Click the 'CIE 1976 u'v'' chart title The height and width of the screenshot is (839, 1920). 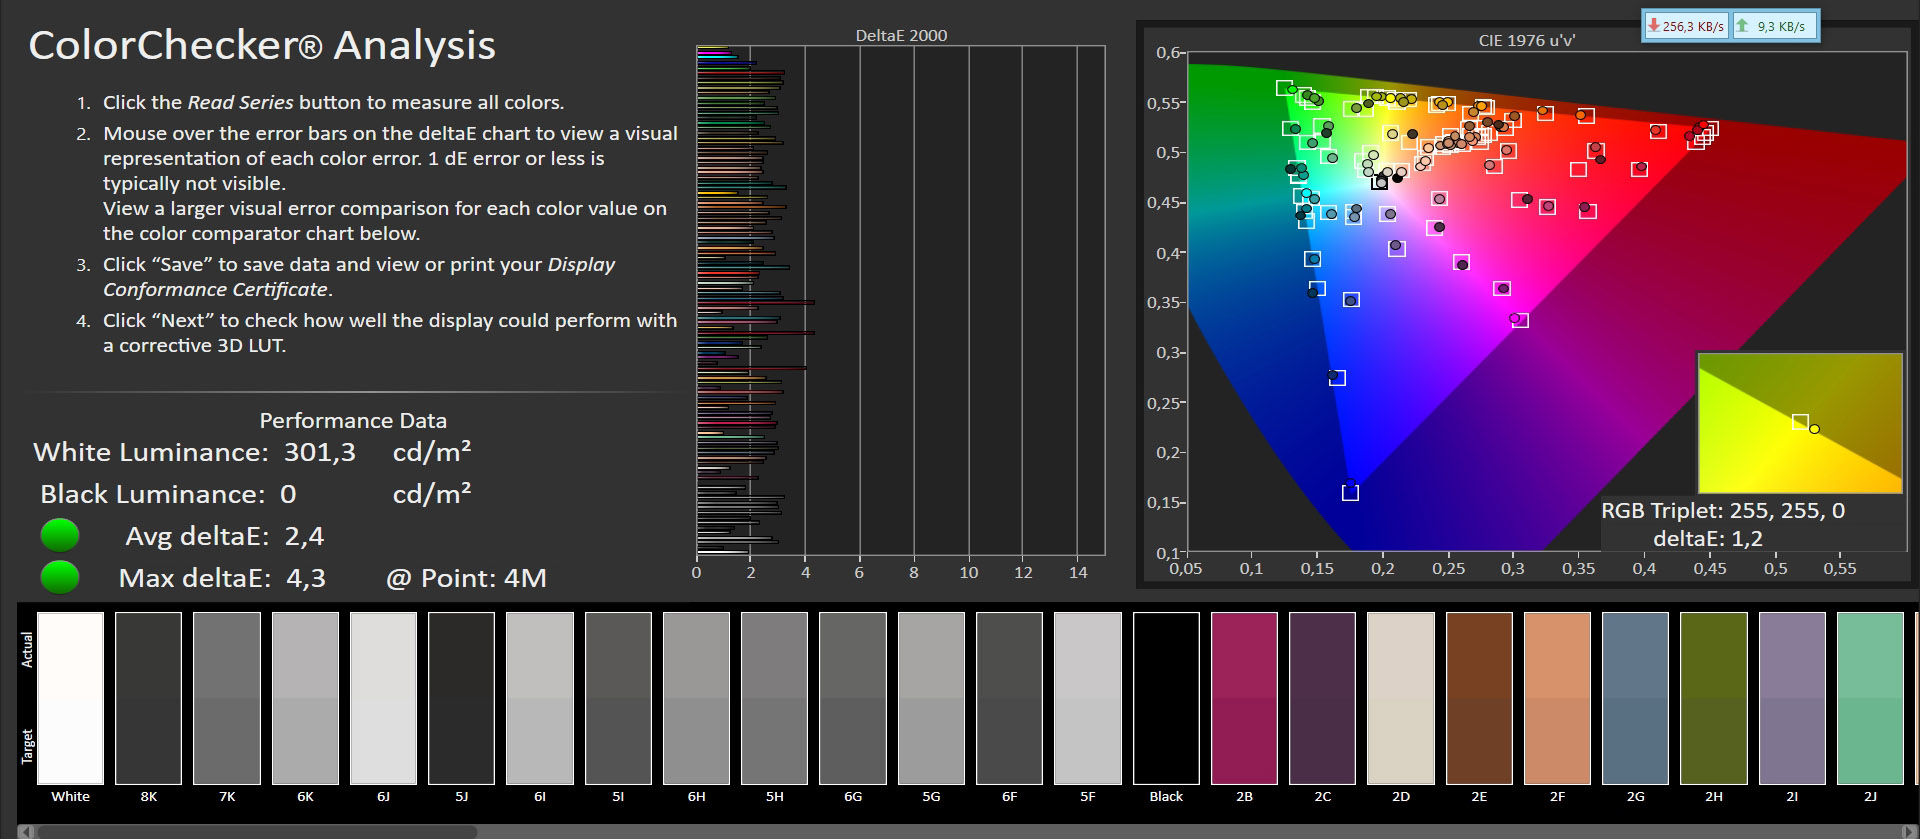coord(1527,41)
